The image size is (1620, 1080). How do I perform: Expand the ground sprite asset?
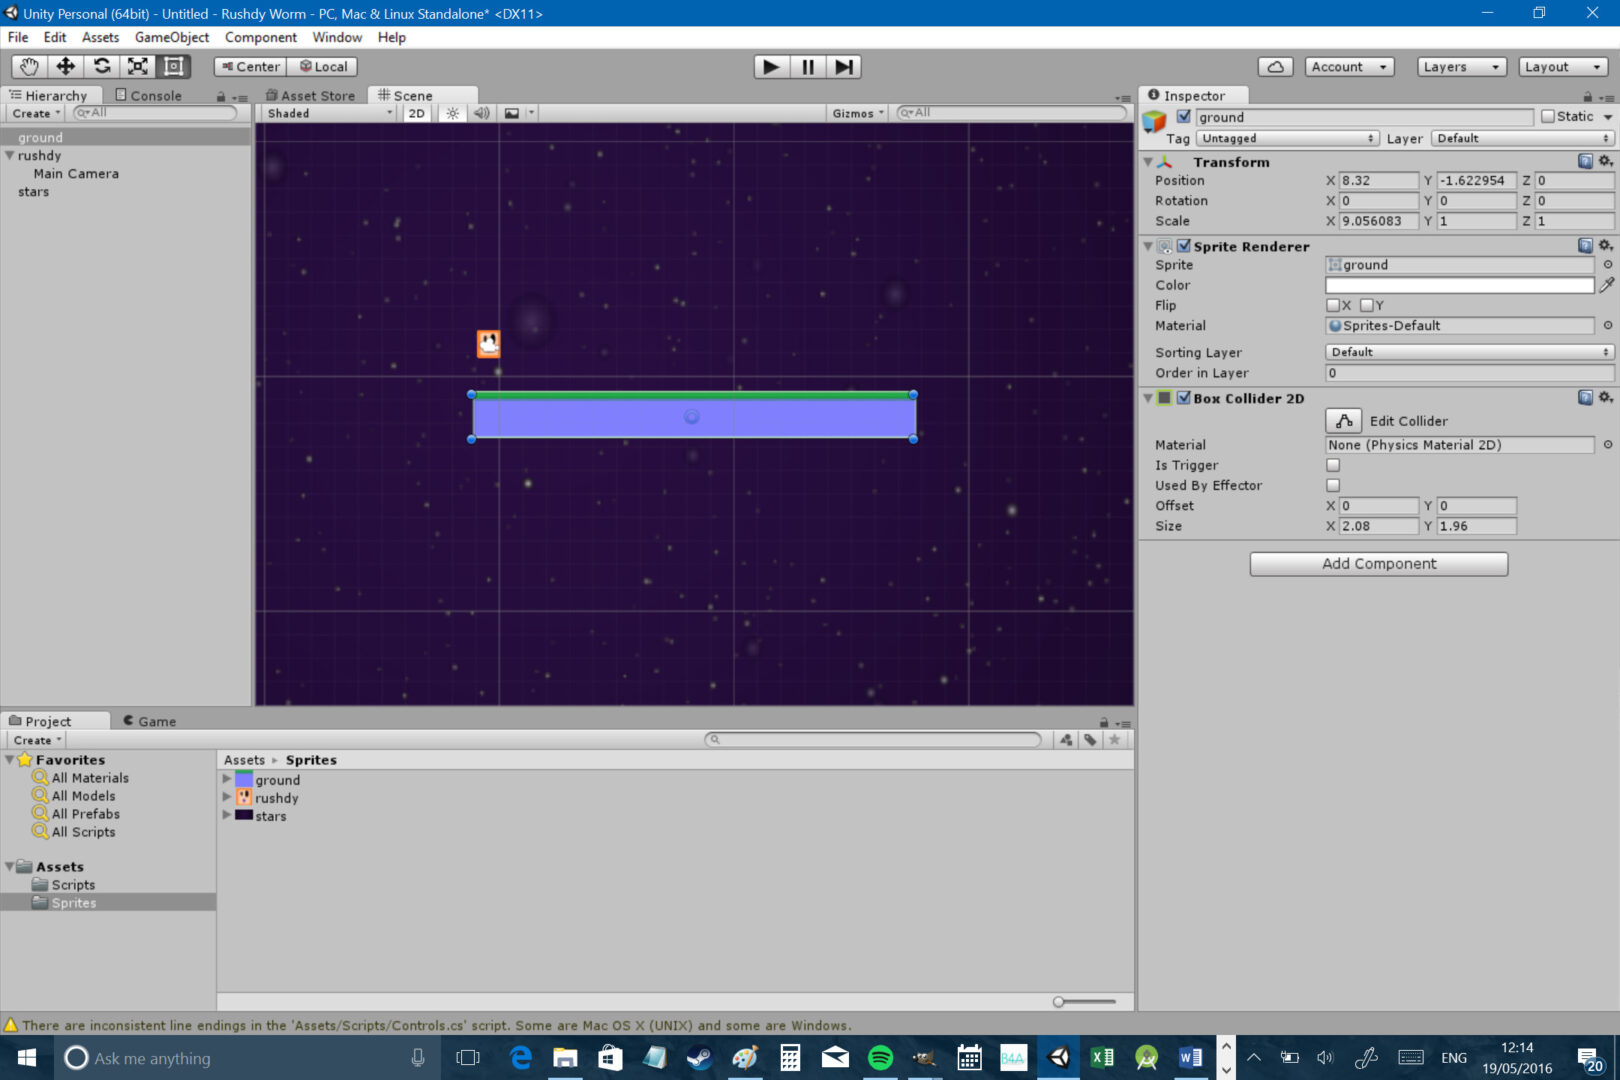point(227,779)
